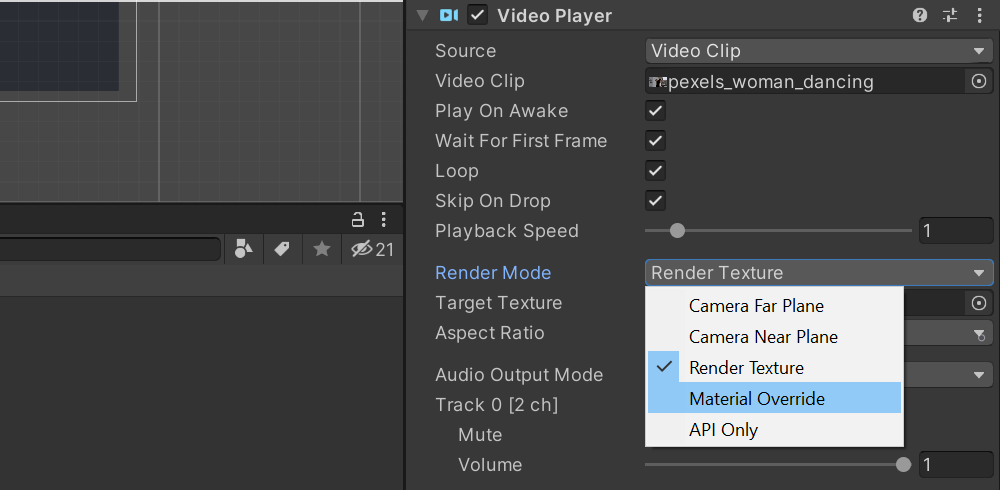Image resolution: width=1000 pixels, height=490 pixels.
Task: Toggle the panel lock icon
Action: (x=357, y=219)
